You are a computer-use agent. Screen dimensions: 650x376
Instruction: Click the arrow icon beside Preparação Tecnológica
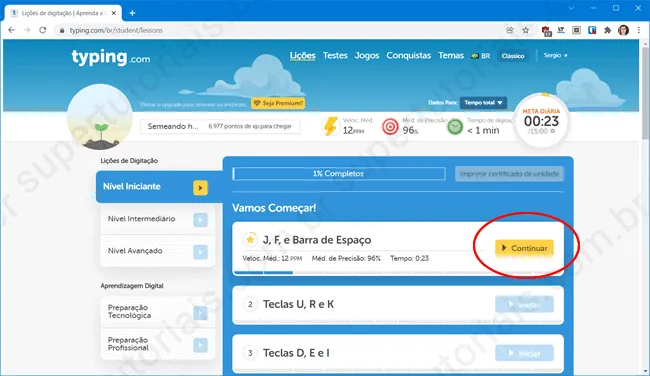pyautogui.click(x=200, y=313)
